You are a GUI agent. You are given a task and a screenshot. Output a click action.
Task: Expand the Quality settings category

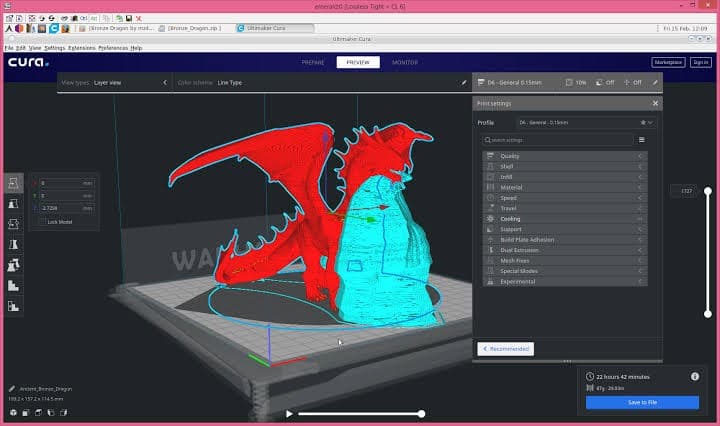click(x=565, y=156)
